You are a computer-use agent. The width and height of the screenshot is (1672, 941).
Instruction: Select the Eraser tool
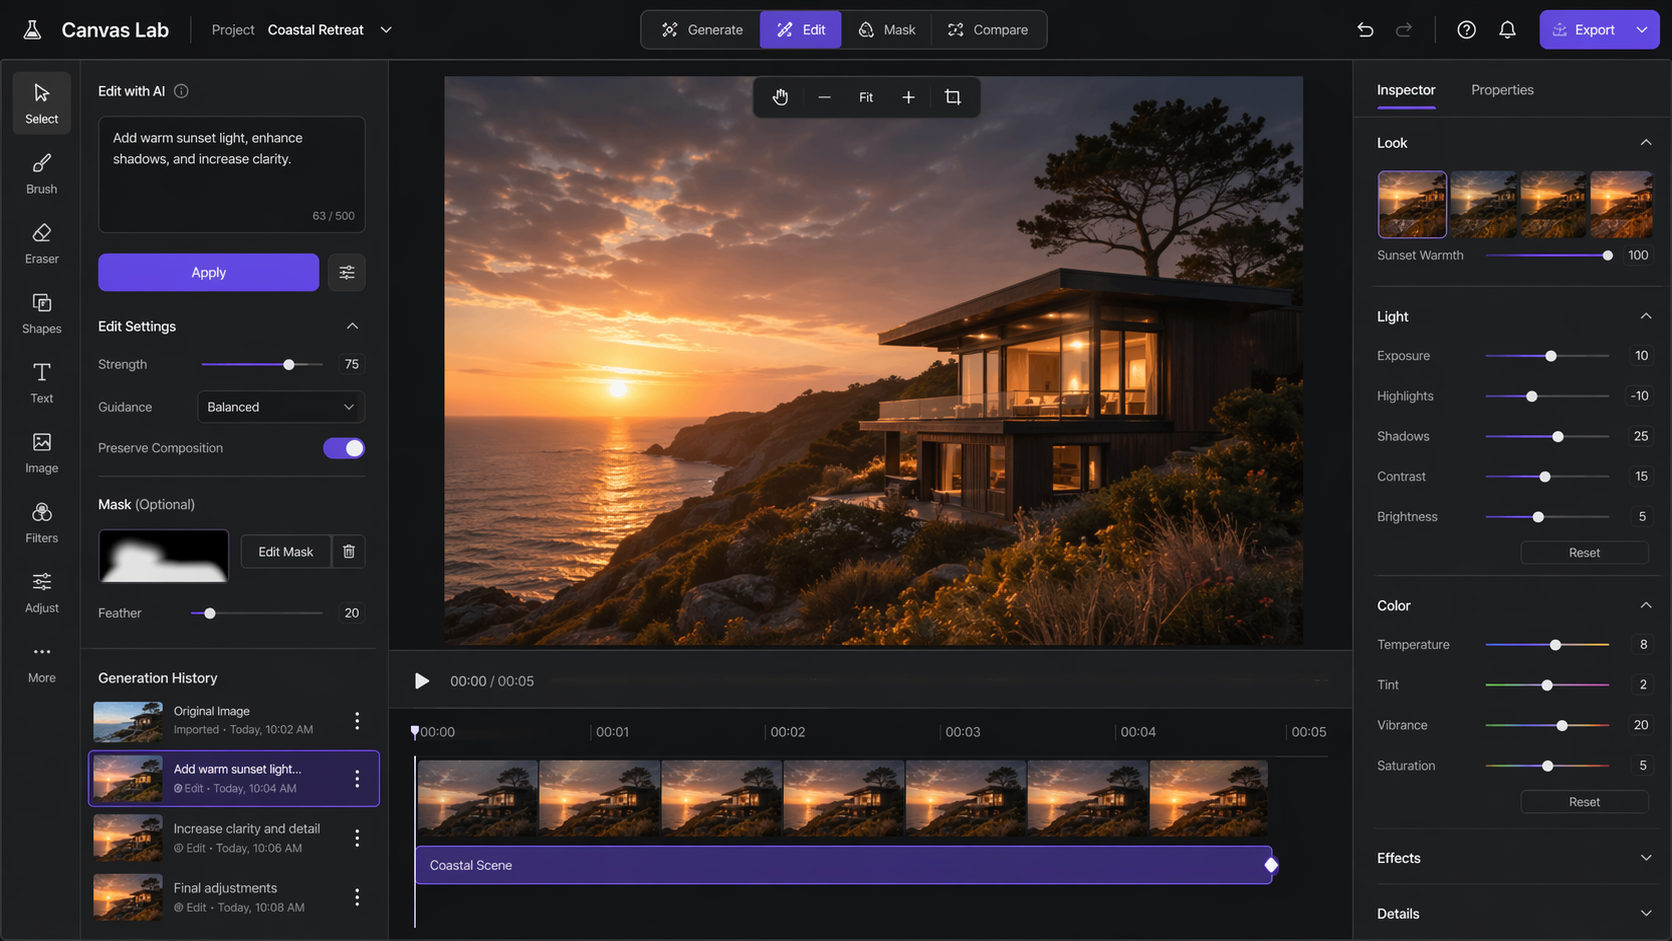[41, 243]
